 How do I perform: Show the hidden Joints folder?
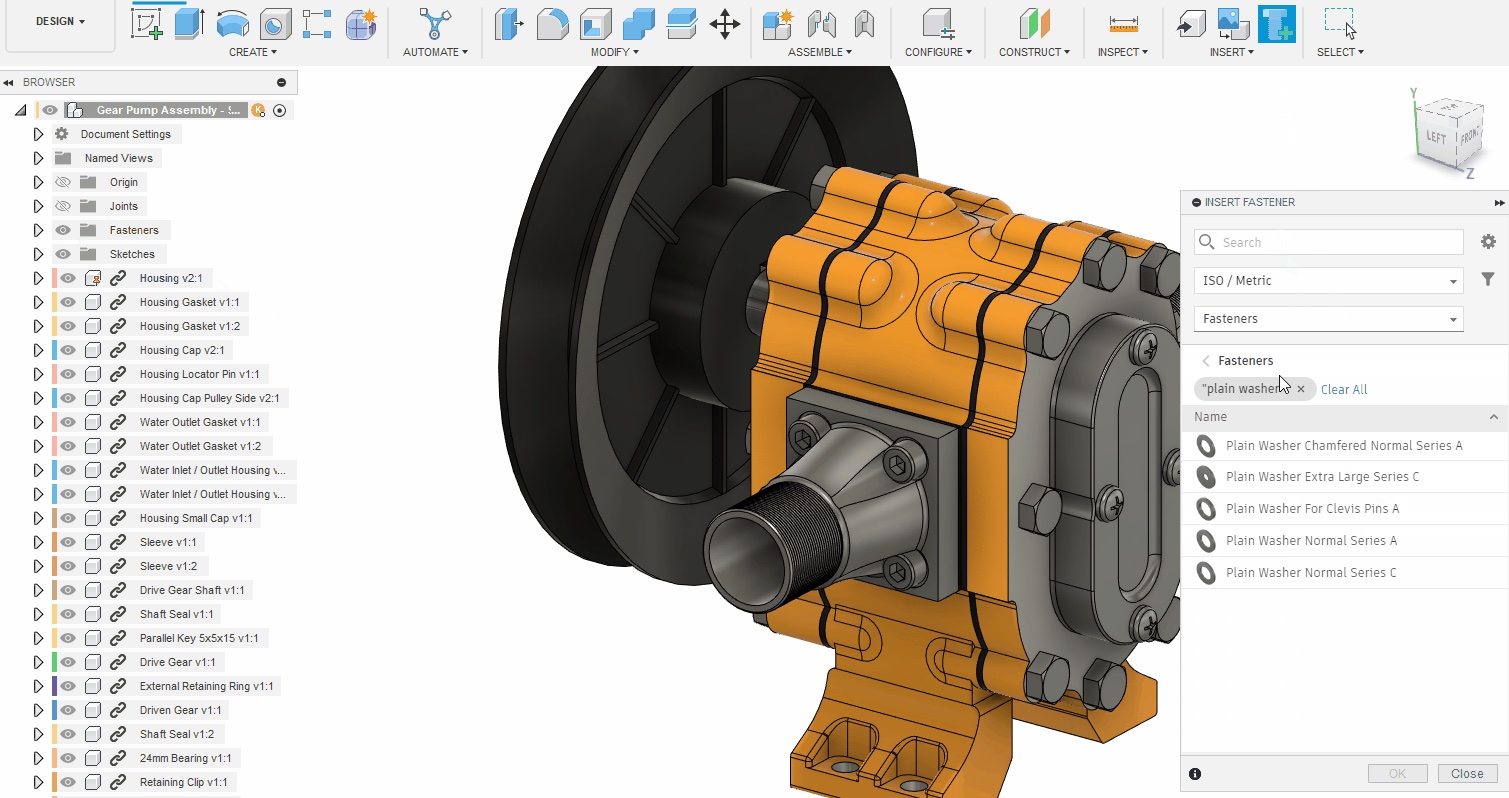(63, 206)
